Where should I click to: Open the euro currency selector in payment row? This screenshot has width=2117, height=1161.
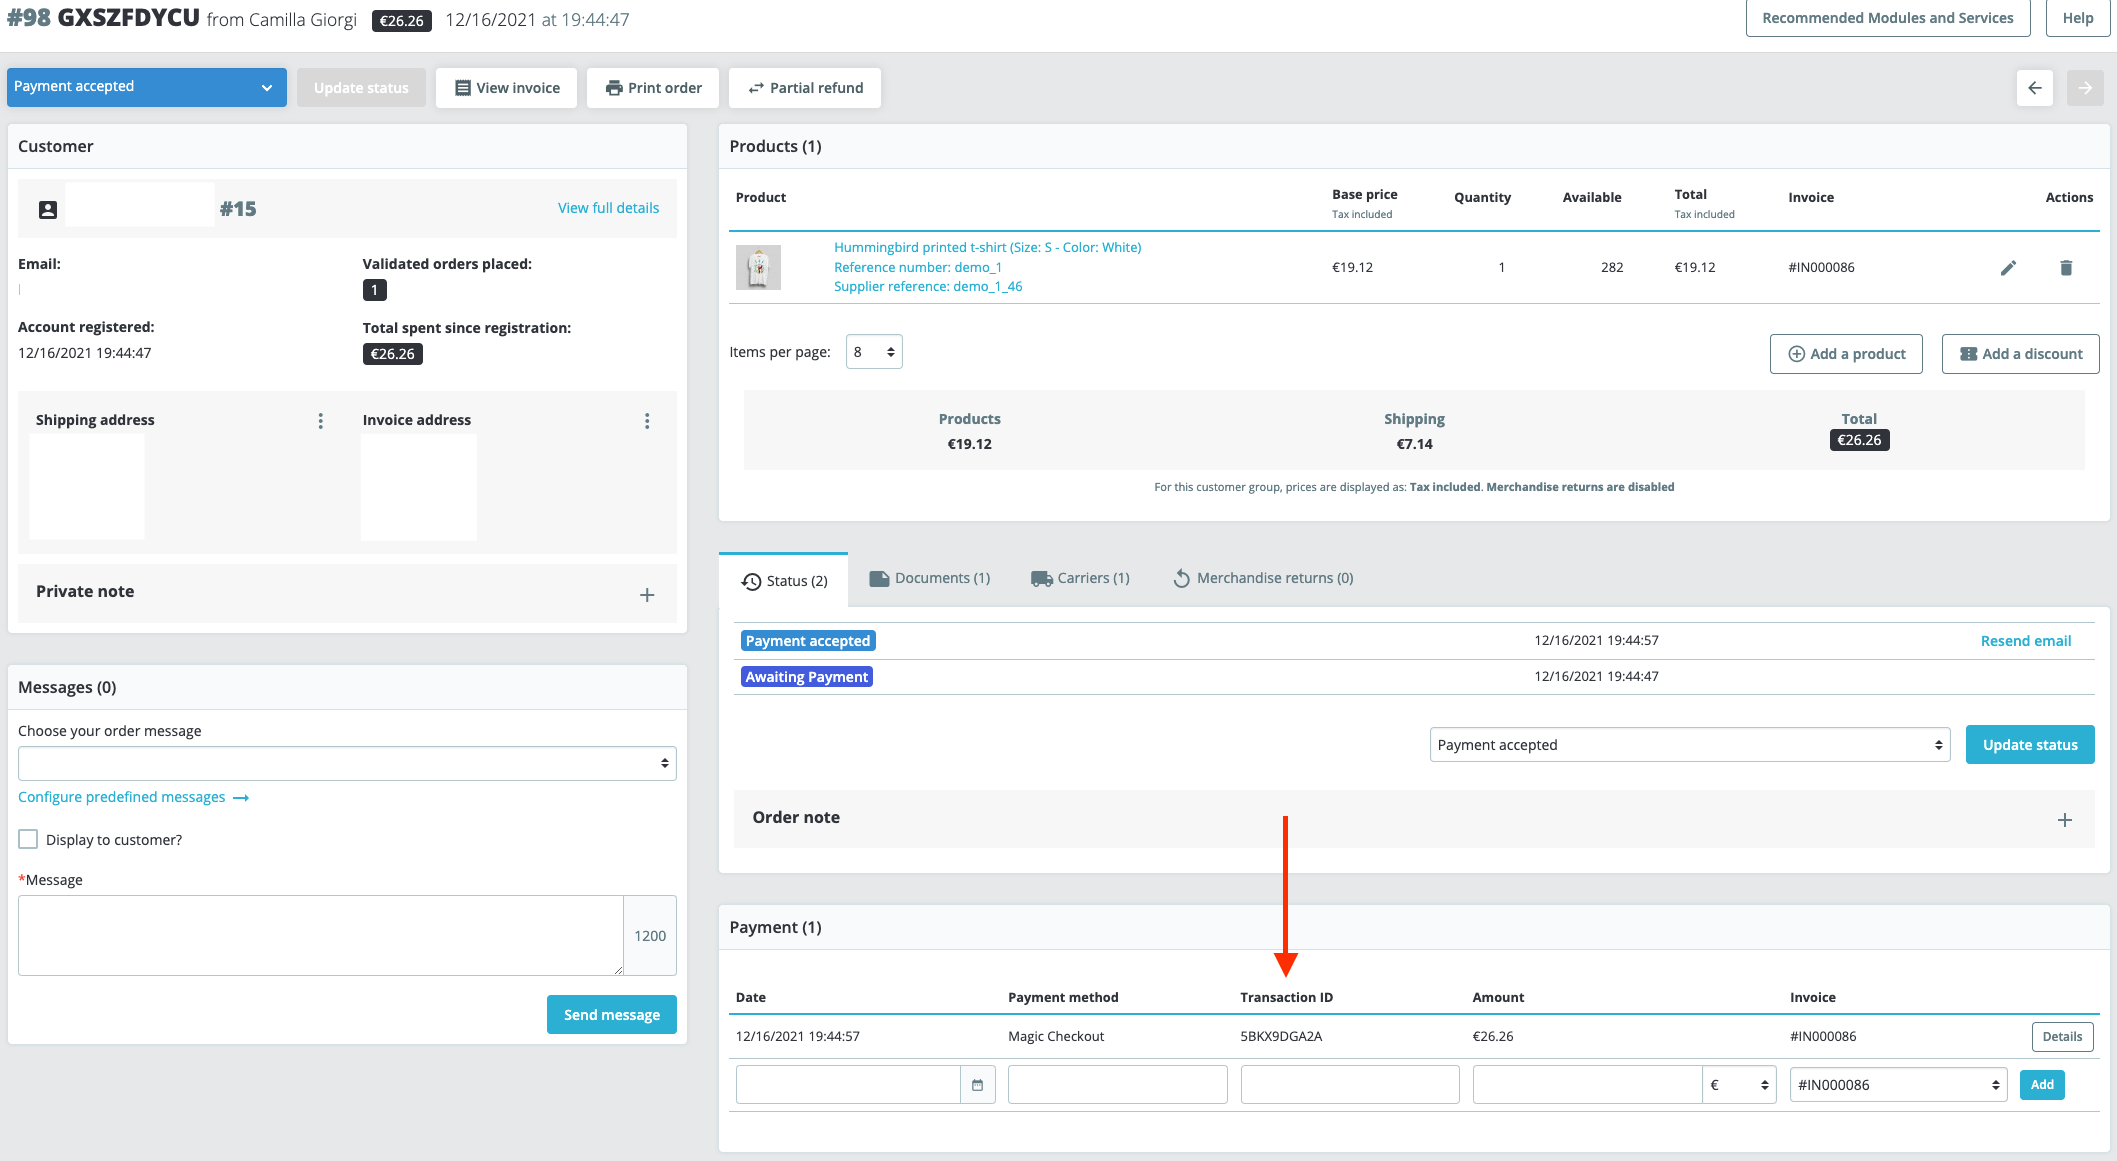pos(1739,1085)
